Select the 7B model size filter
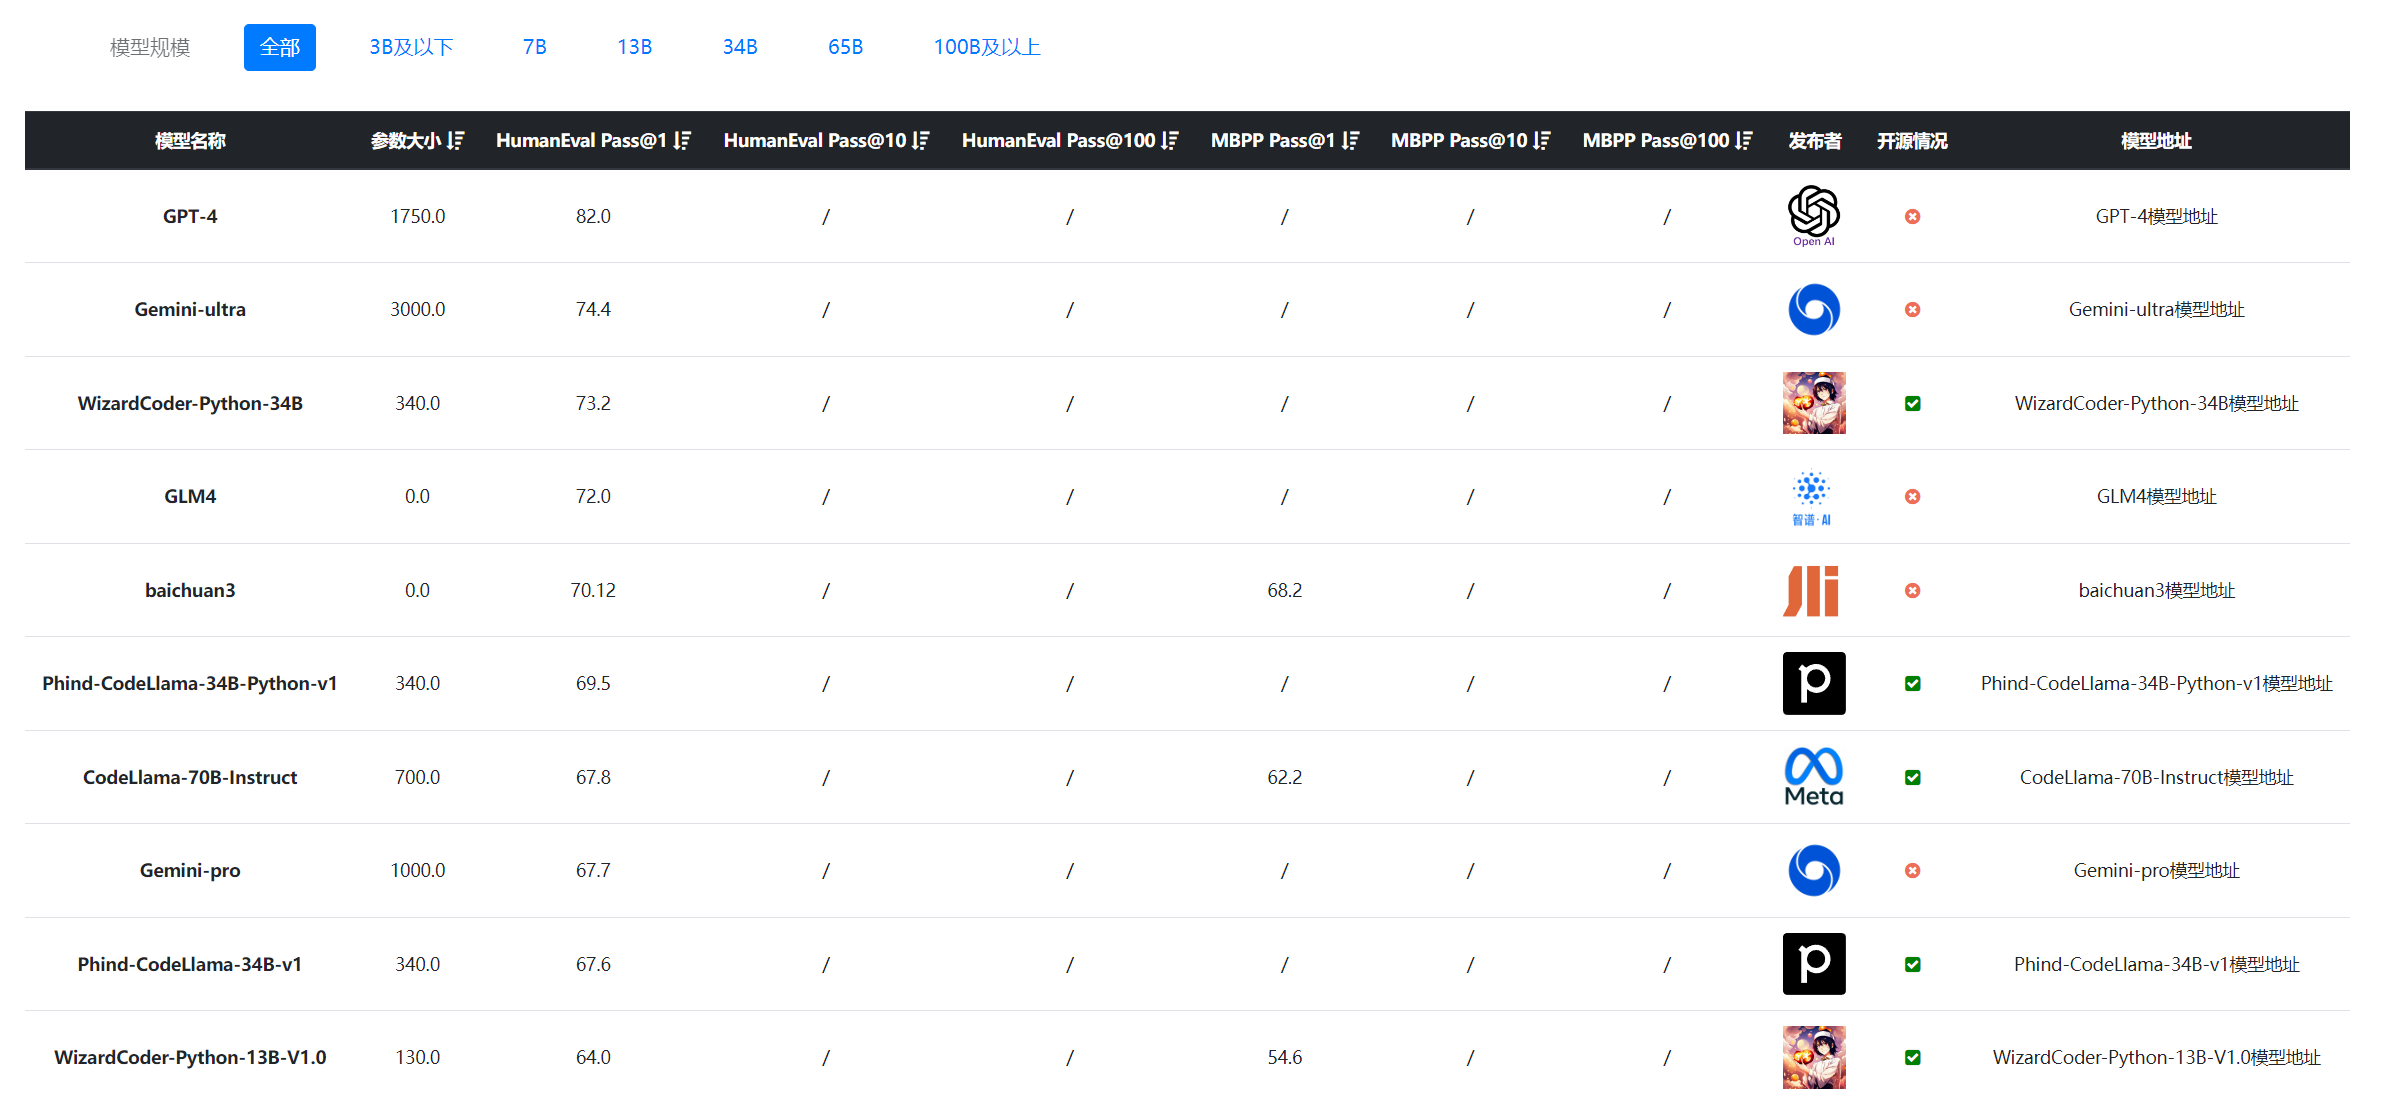This screenshot has height=1099, width=2388. (534, 47)
